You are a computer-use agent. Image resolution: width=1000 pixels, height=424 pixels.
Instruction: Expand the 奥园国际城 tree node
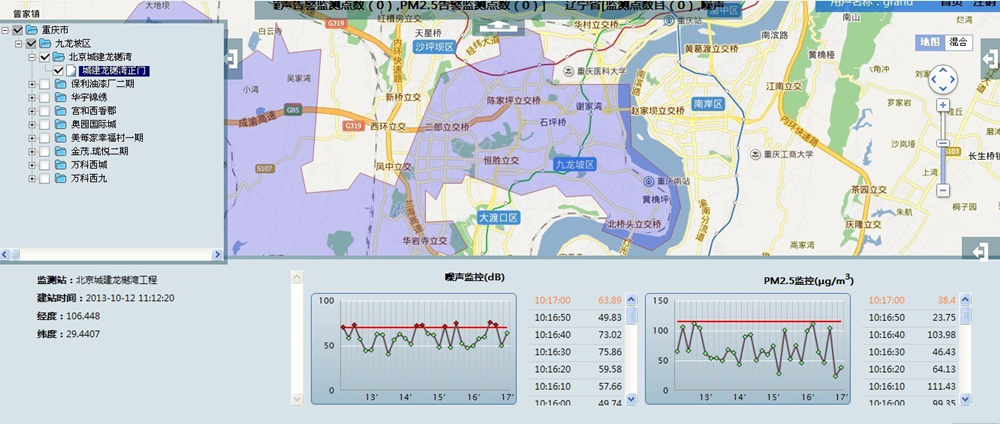coord(32,124)
